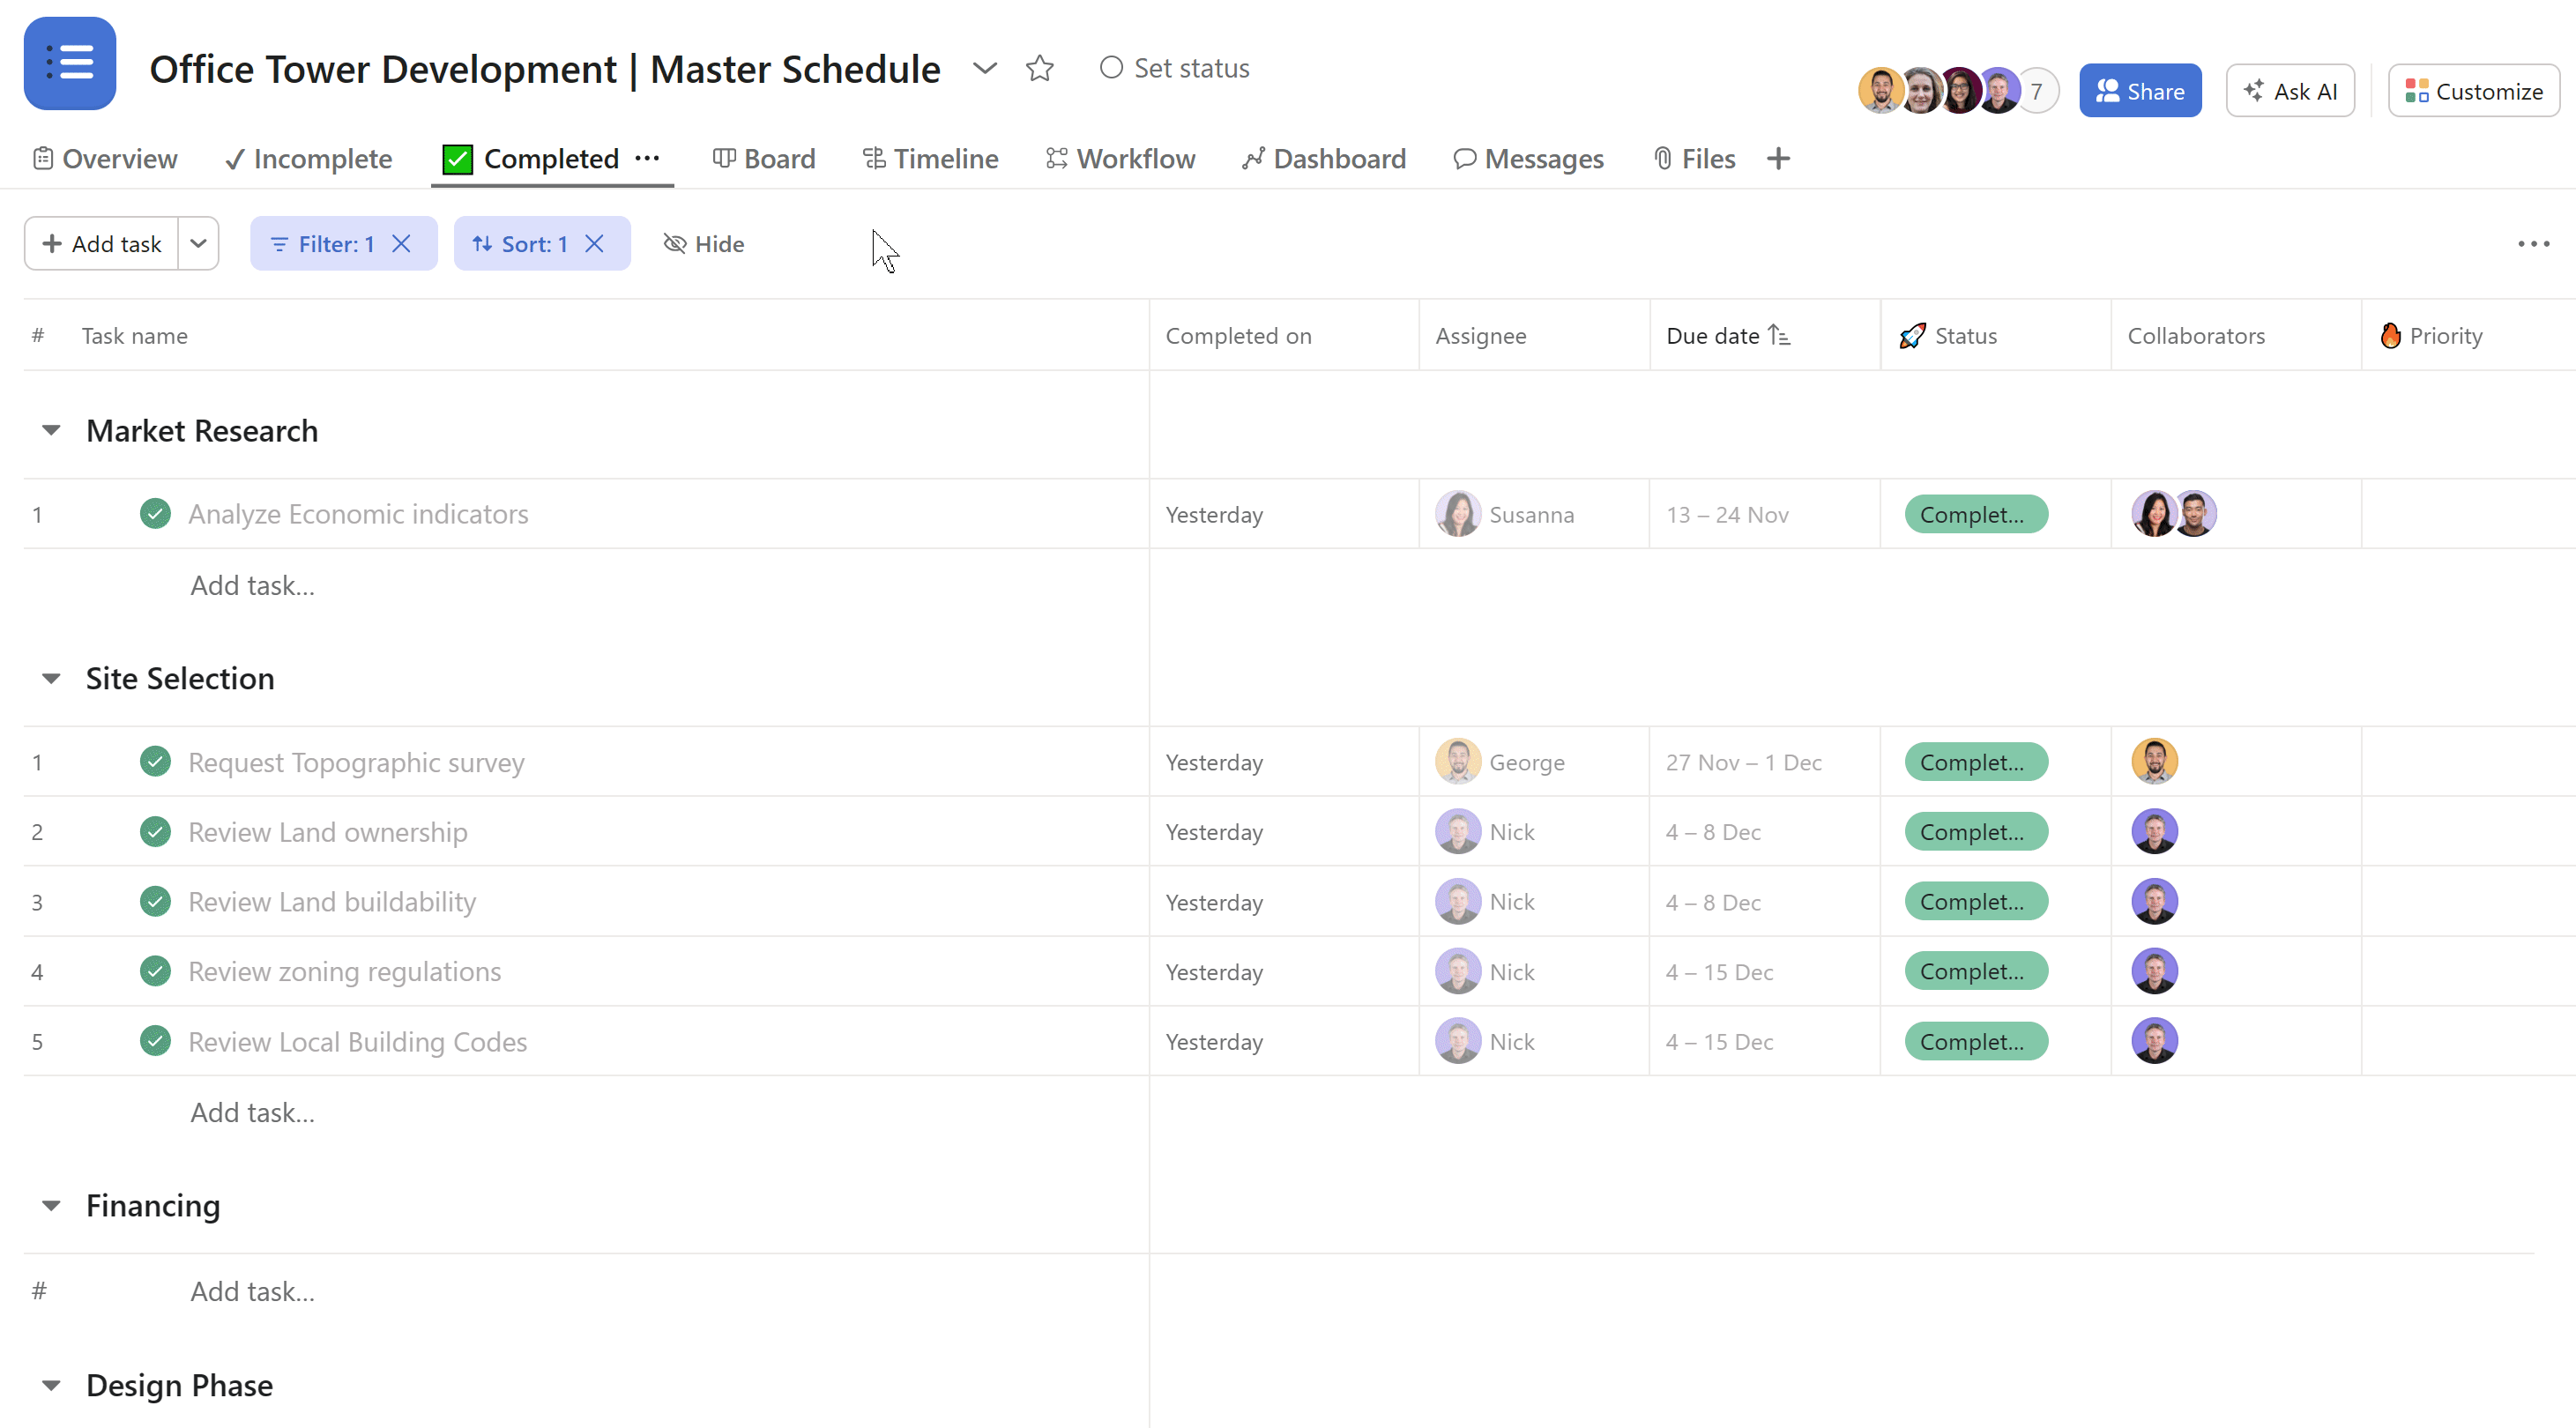Image resolution: width=2576 pixels, height=1428 pixels.
Task: Switch to the Workflow view
Action: point(1120,158)
